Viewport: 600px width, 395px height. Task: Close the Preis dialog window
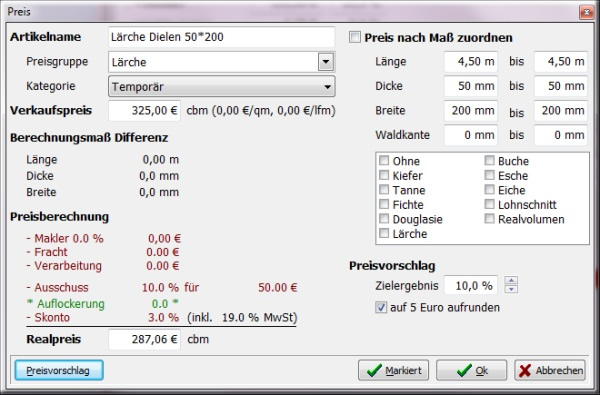pos(586,13)
